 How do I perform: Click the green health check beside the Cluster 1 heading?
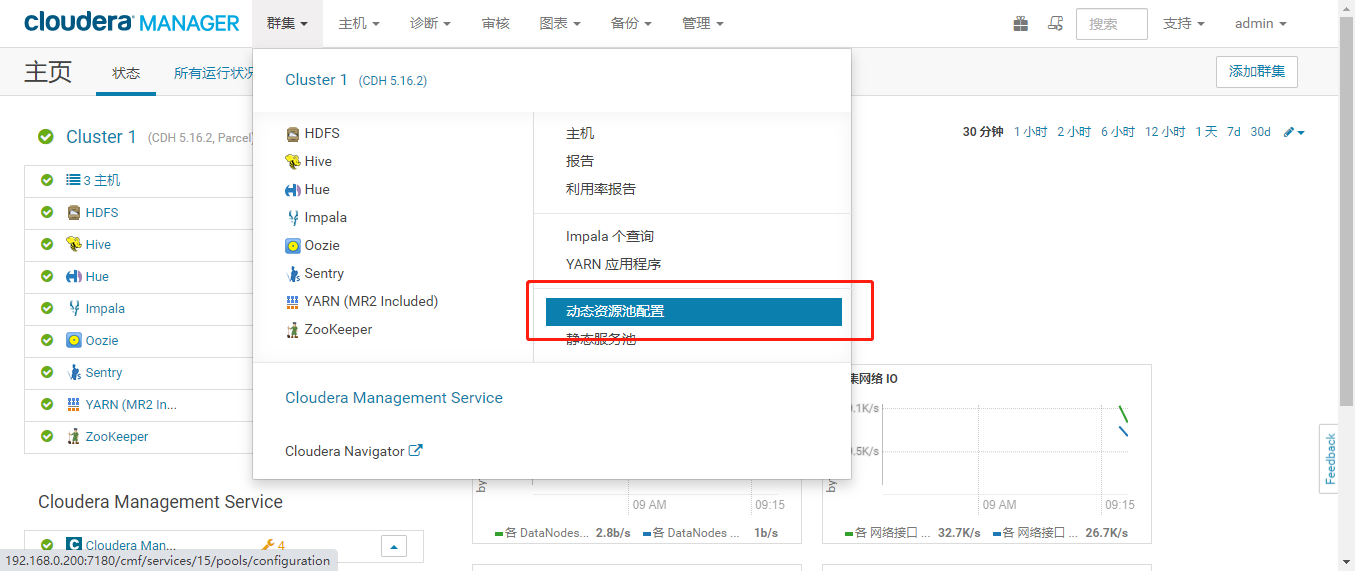(x=46, y=137)
